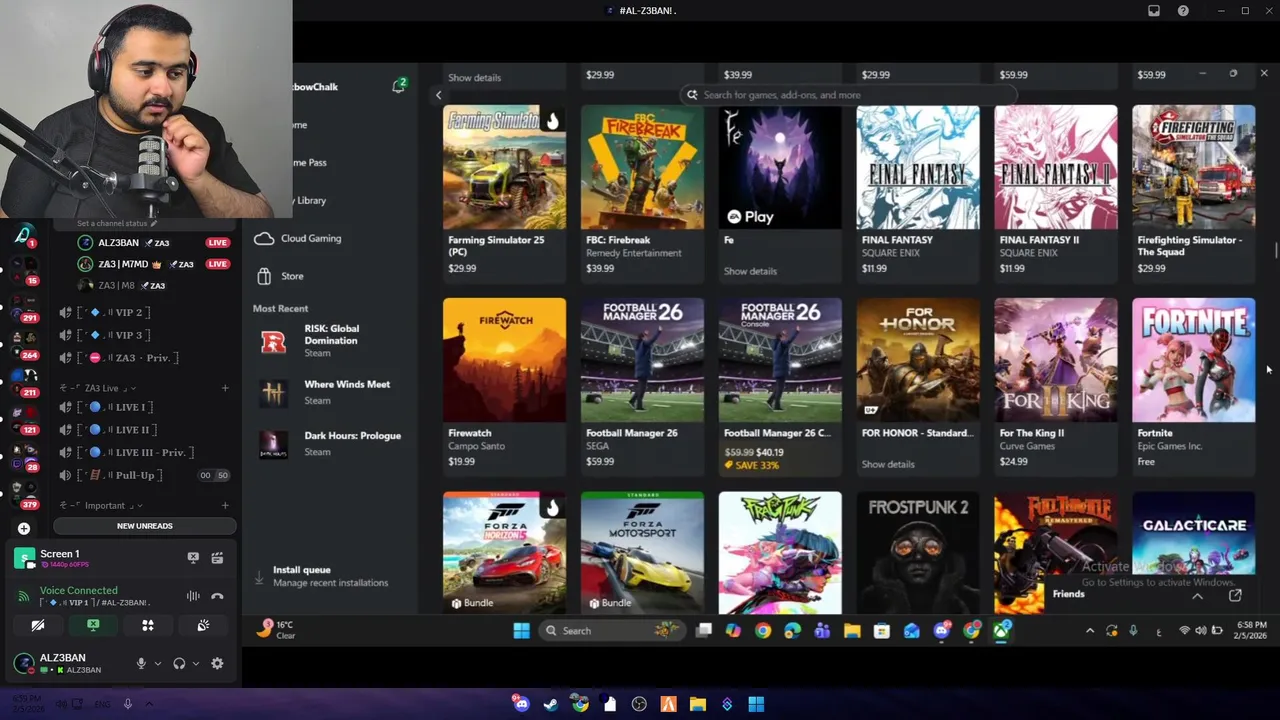
Task: Click the Xbox vertical scrollbar thumb
Action: (x=1274, y=250)
